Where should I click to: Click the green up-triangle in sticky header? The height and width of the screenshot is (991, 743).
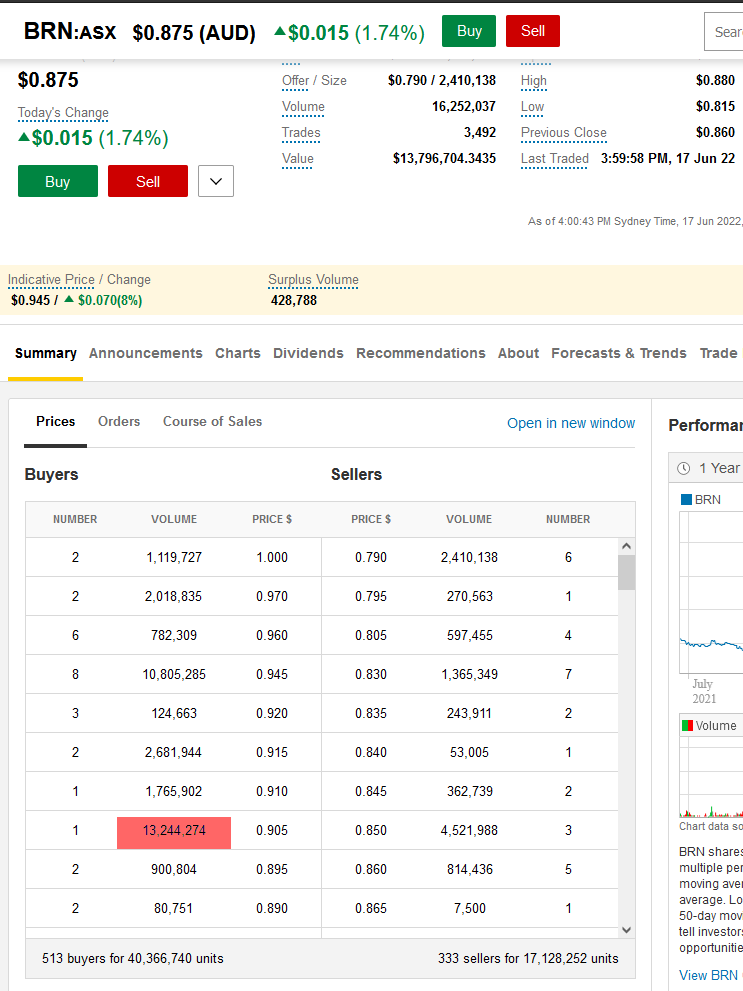point(280,31)
